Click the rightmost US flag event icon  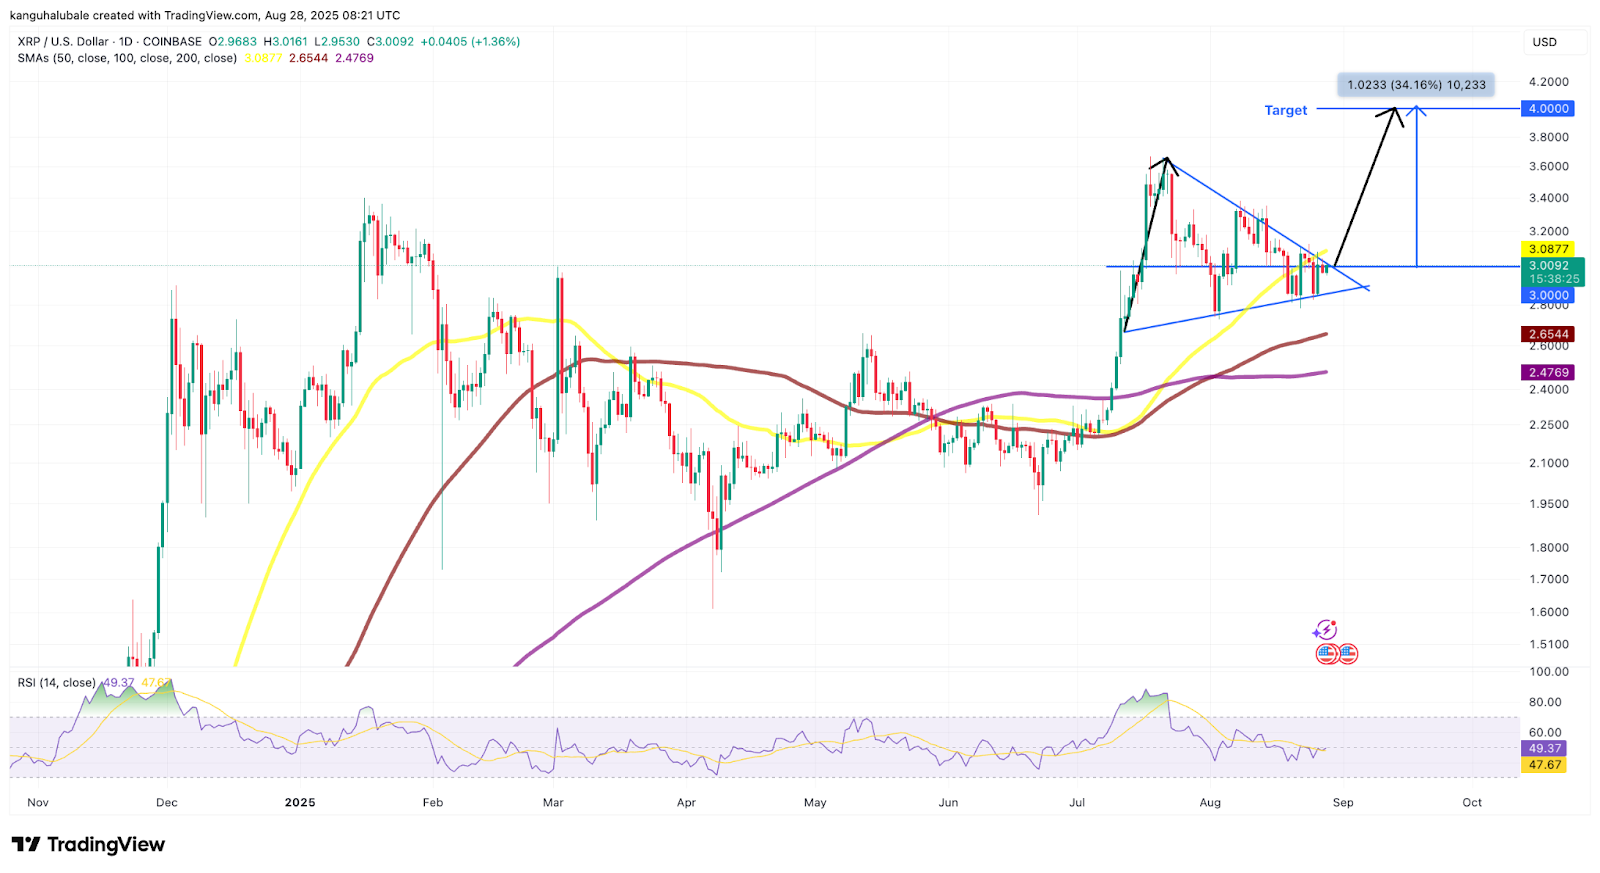point(1348,654)
